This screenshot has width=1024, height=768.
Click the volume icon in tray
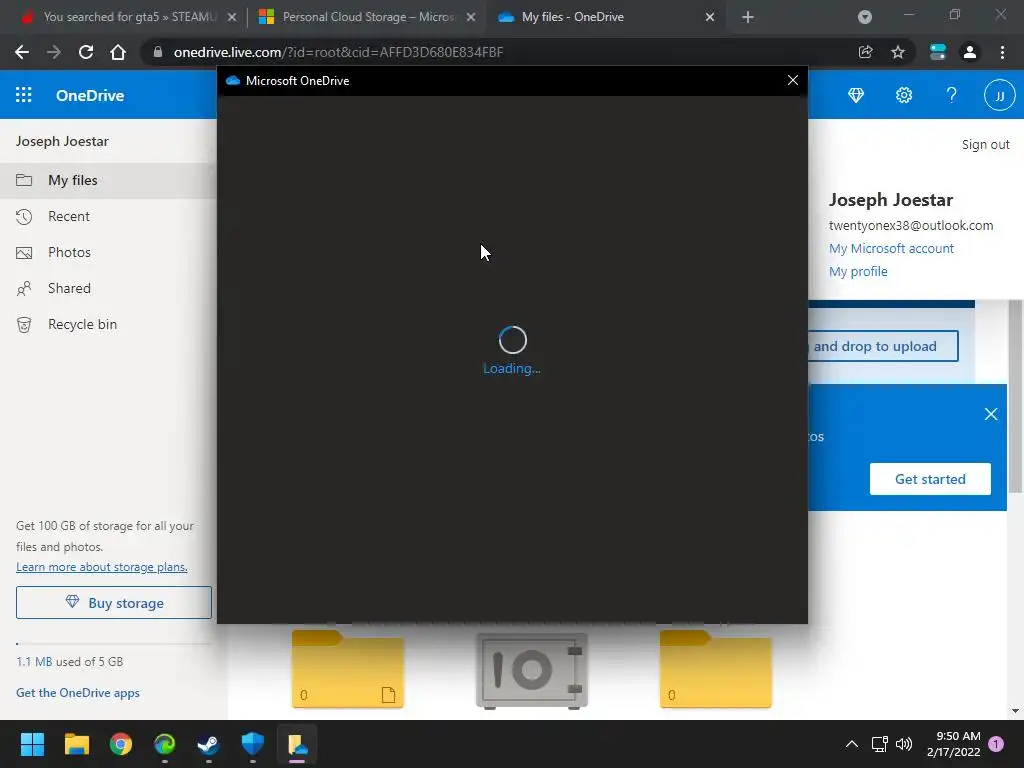tap(904, 744)
